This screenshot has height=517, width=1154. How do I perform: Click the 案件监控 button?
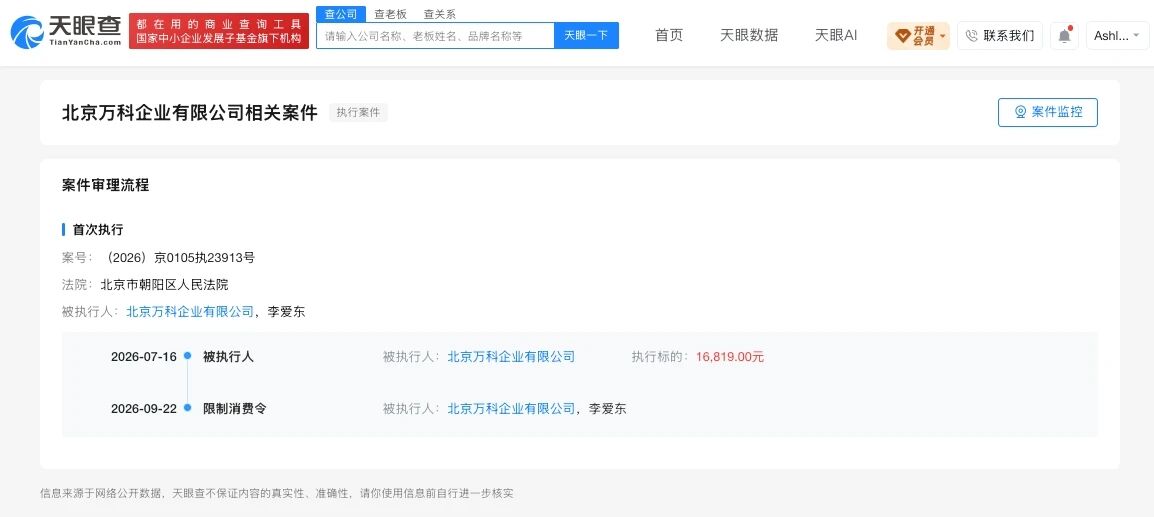pyautogui.click(x=1047, y=112)
